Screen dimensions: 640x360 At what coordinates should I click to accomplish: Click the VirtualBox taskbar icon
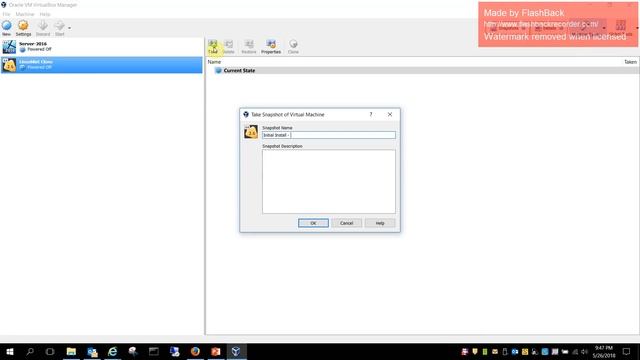(236, 351)
